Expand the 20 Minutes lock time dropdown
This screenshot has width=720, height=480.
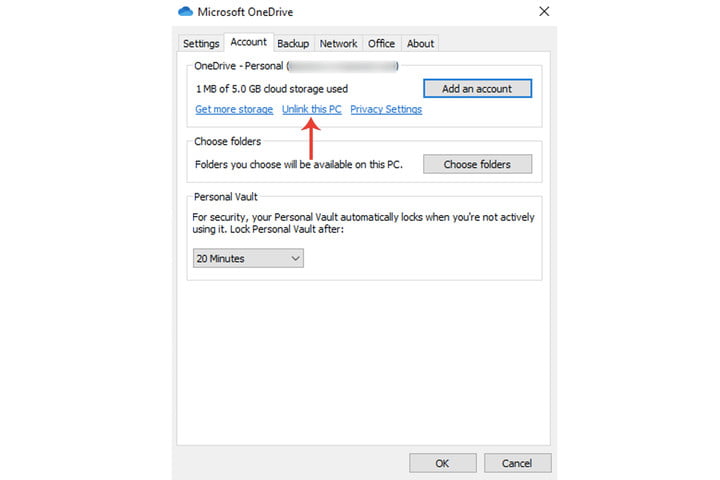(x=248, y=258)
